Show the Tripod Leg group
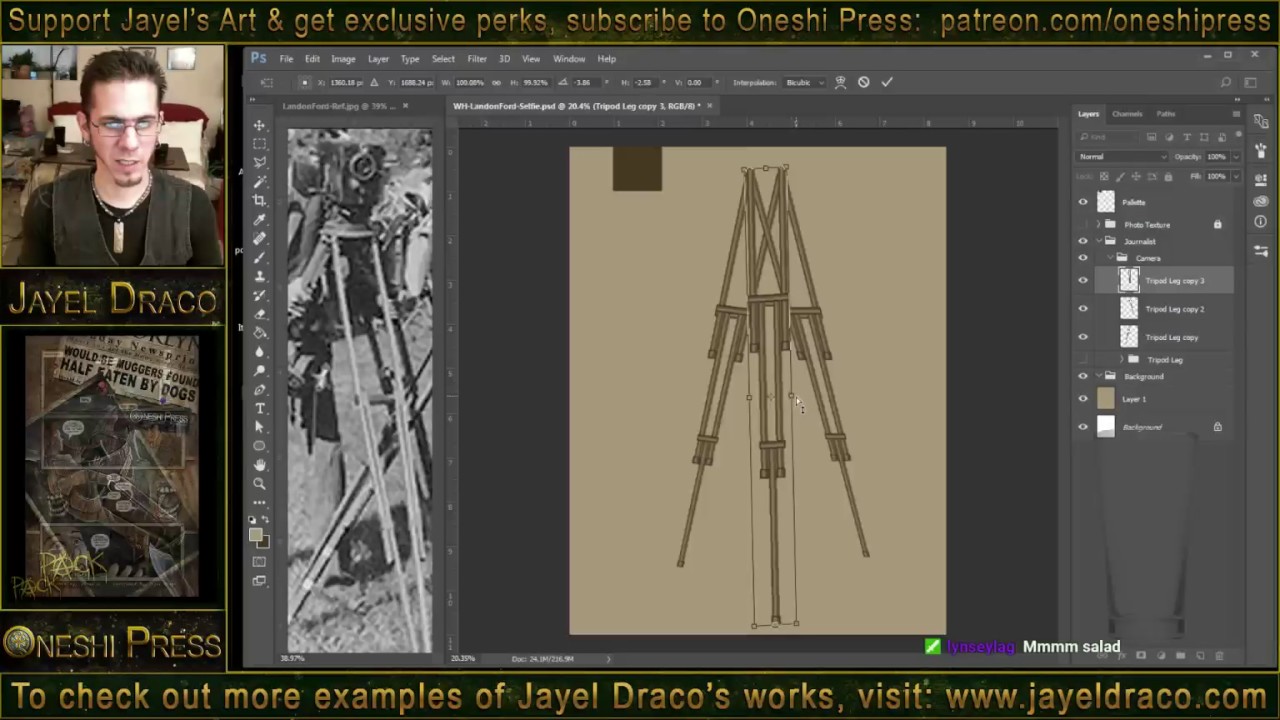Viewport: 1280px width, 720px height. tap(1082, 359)
